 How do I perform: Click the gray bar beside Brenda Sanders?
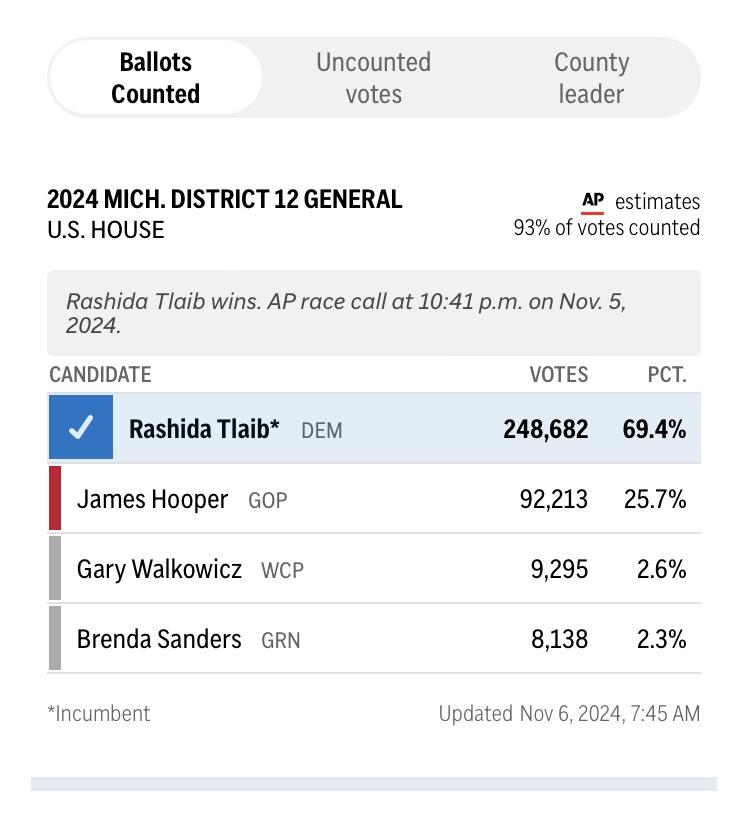click(54, 638)
